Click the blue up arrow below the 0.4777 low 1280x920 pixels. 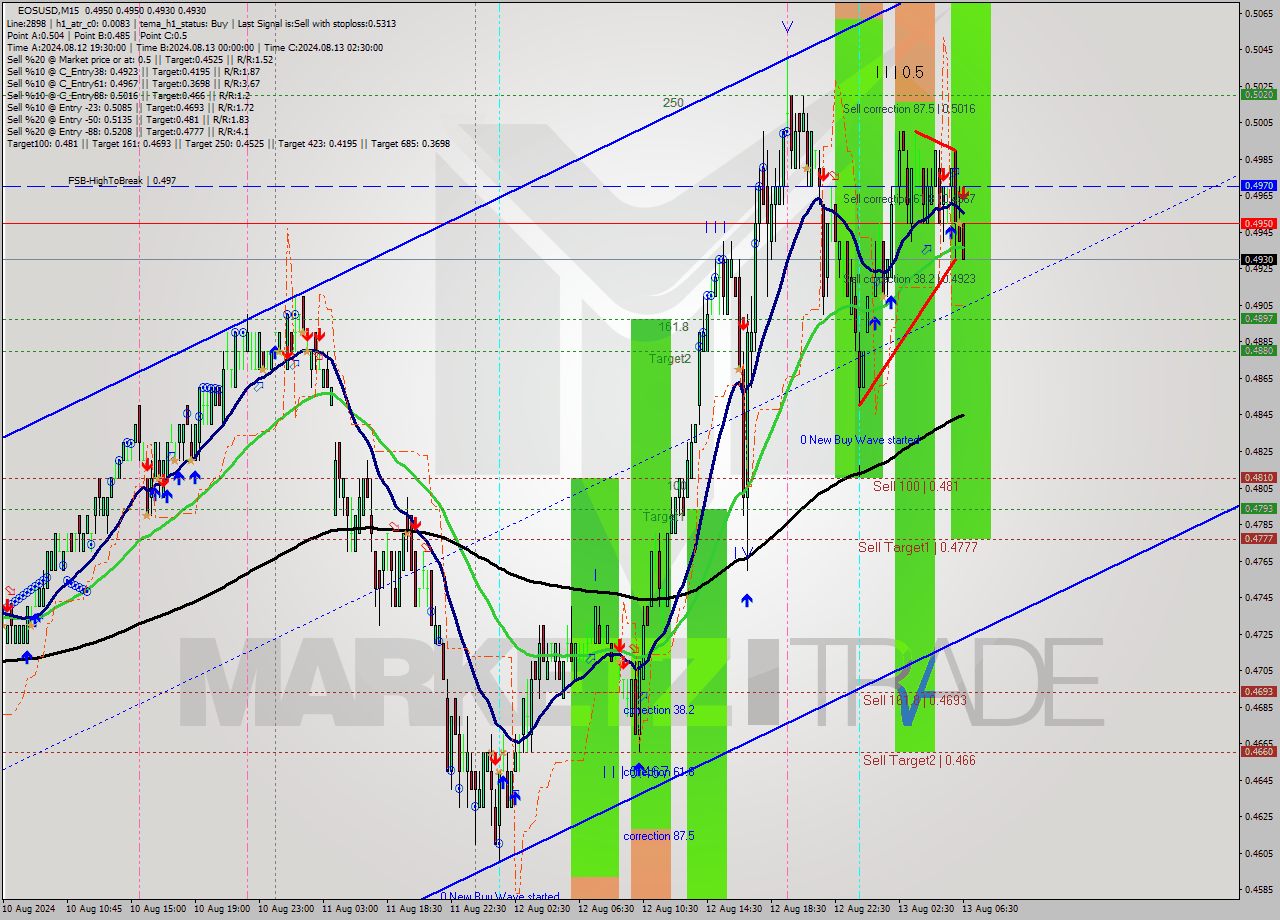pyautogui.click(x=747, y=600)
